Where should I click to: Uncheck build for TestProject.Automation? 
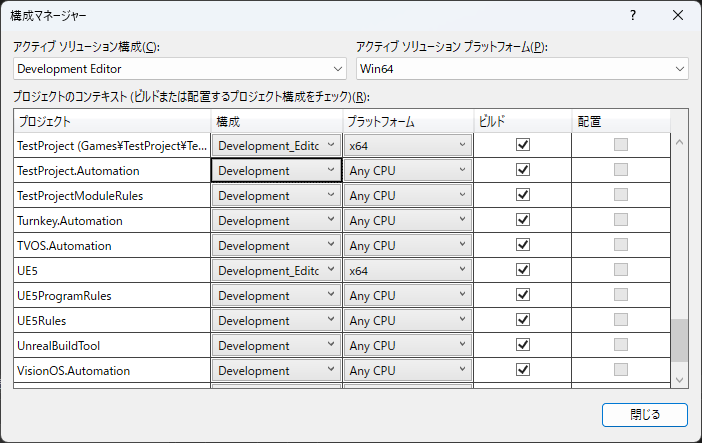point(523,170)
